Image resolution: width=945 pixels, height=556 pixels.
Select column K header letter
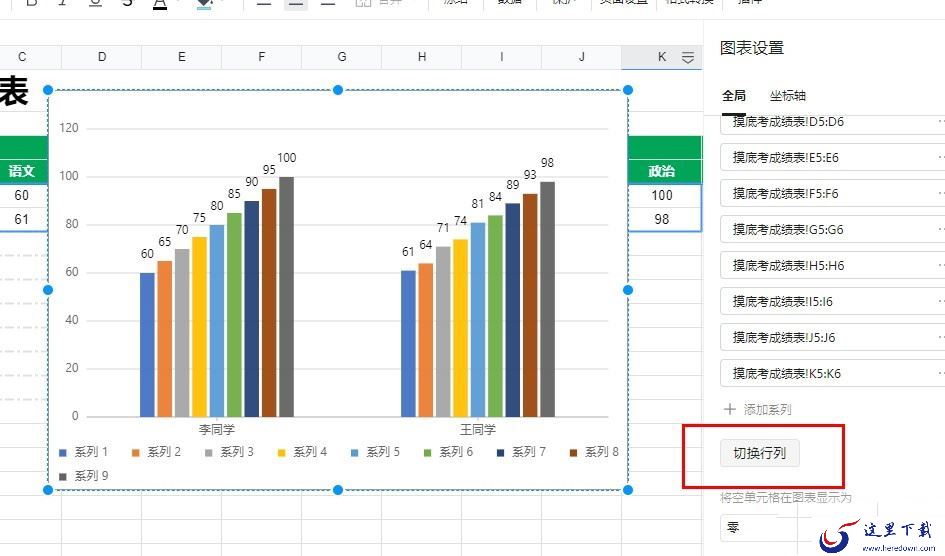pyautogui.click(x=662, y=57)
